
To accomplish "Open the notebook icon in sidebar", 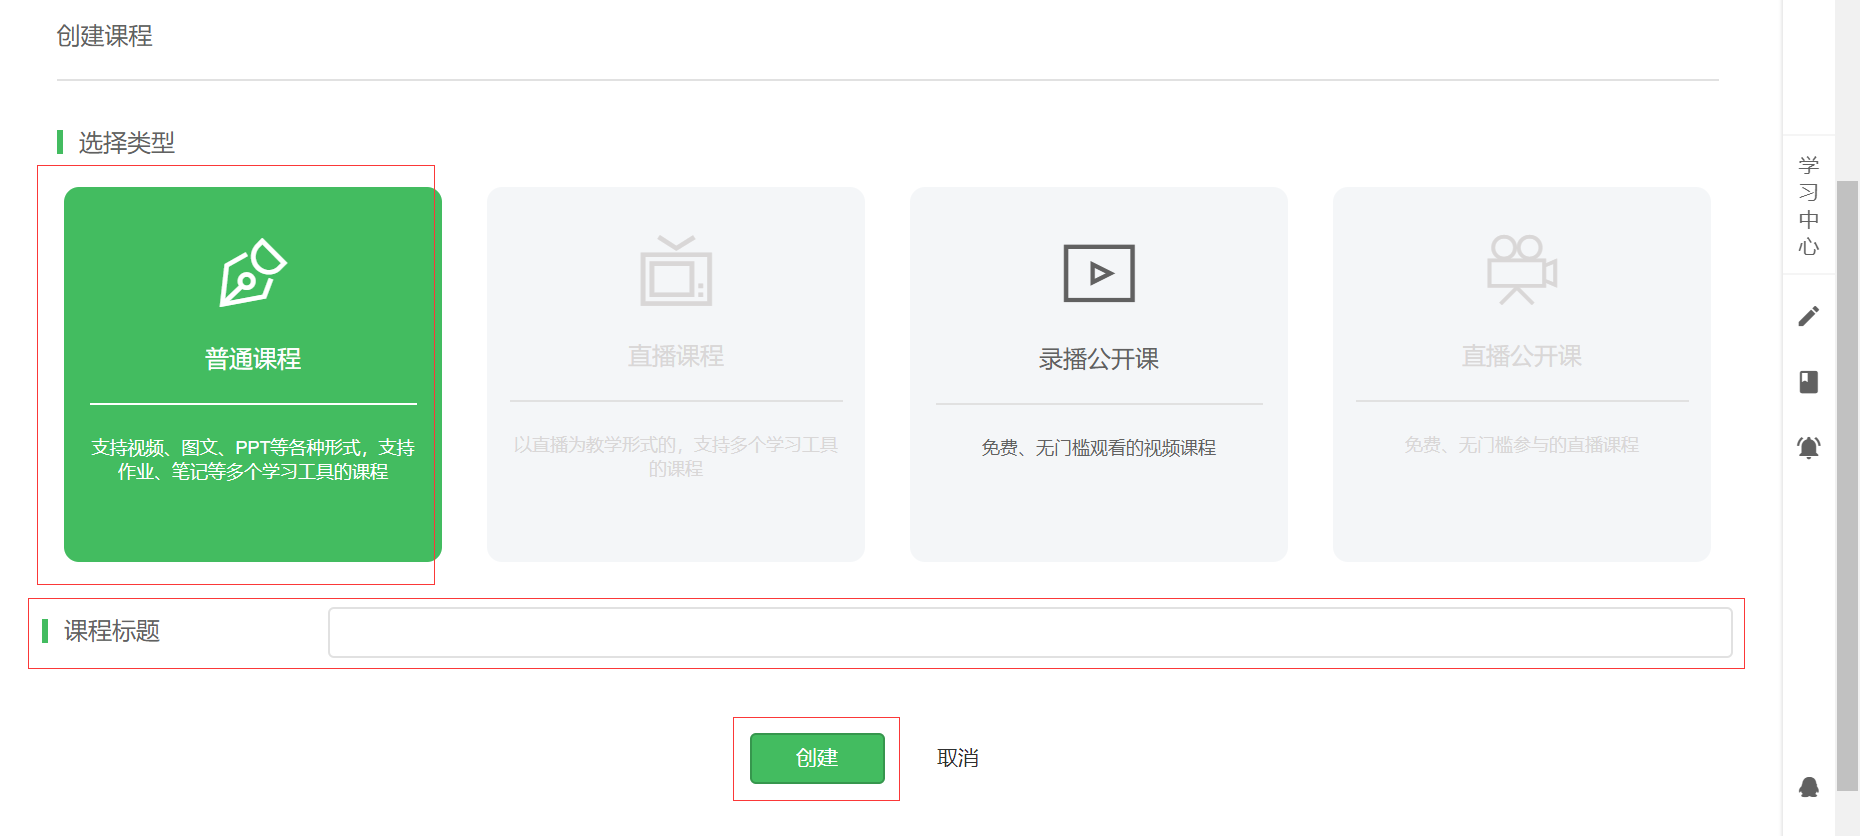I will [1808, 382].
